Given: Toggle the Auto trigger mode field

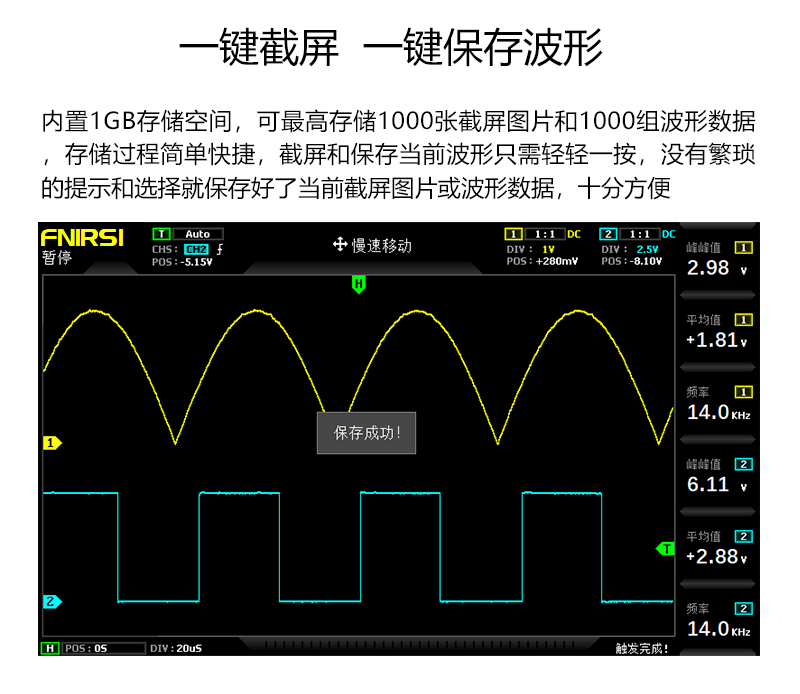Looking at the screenshot, I should (198, 234).
